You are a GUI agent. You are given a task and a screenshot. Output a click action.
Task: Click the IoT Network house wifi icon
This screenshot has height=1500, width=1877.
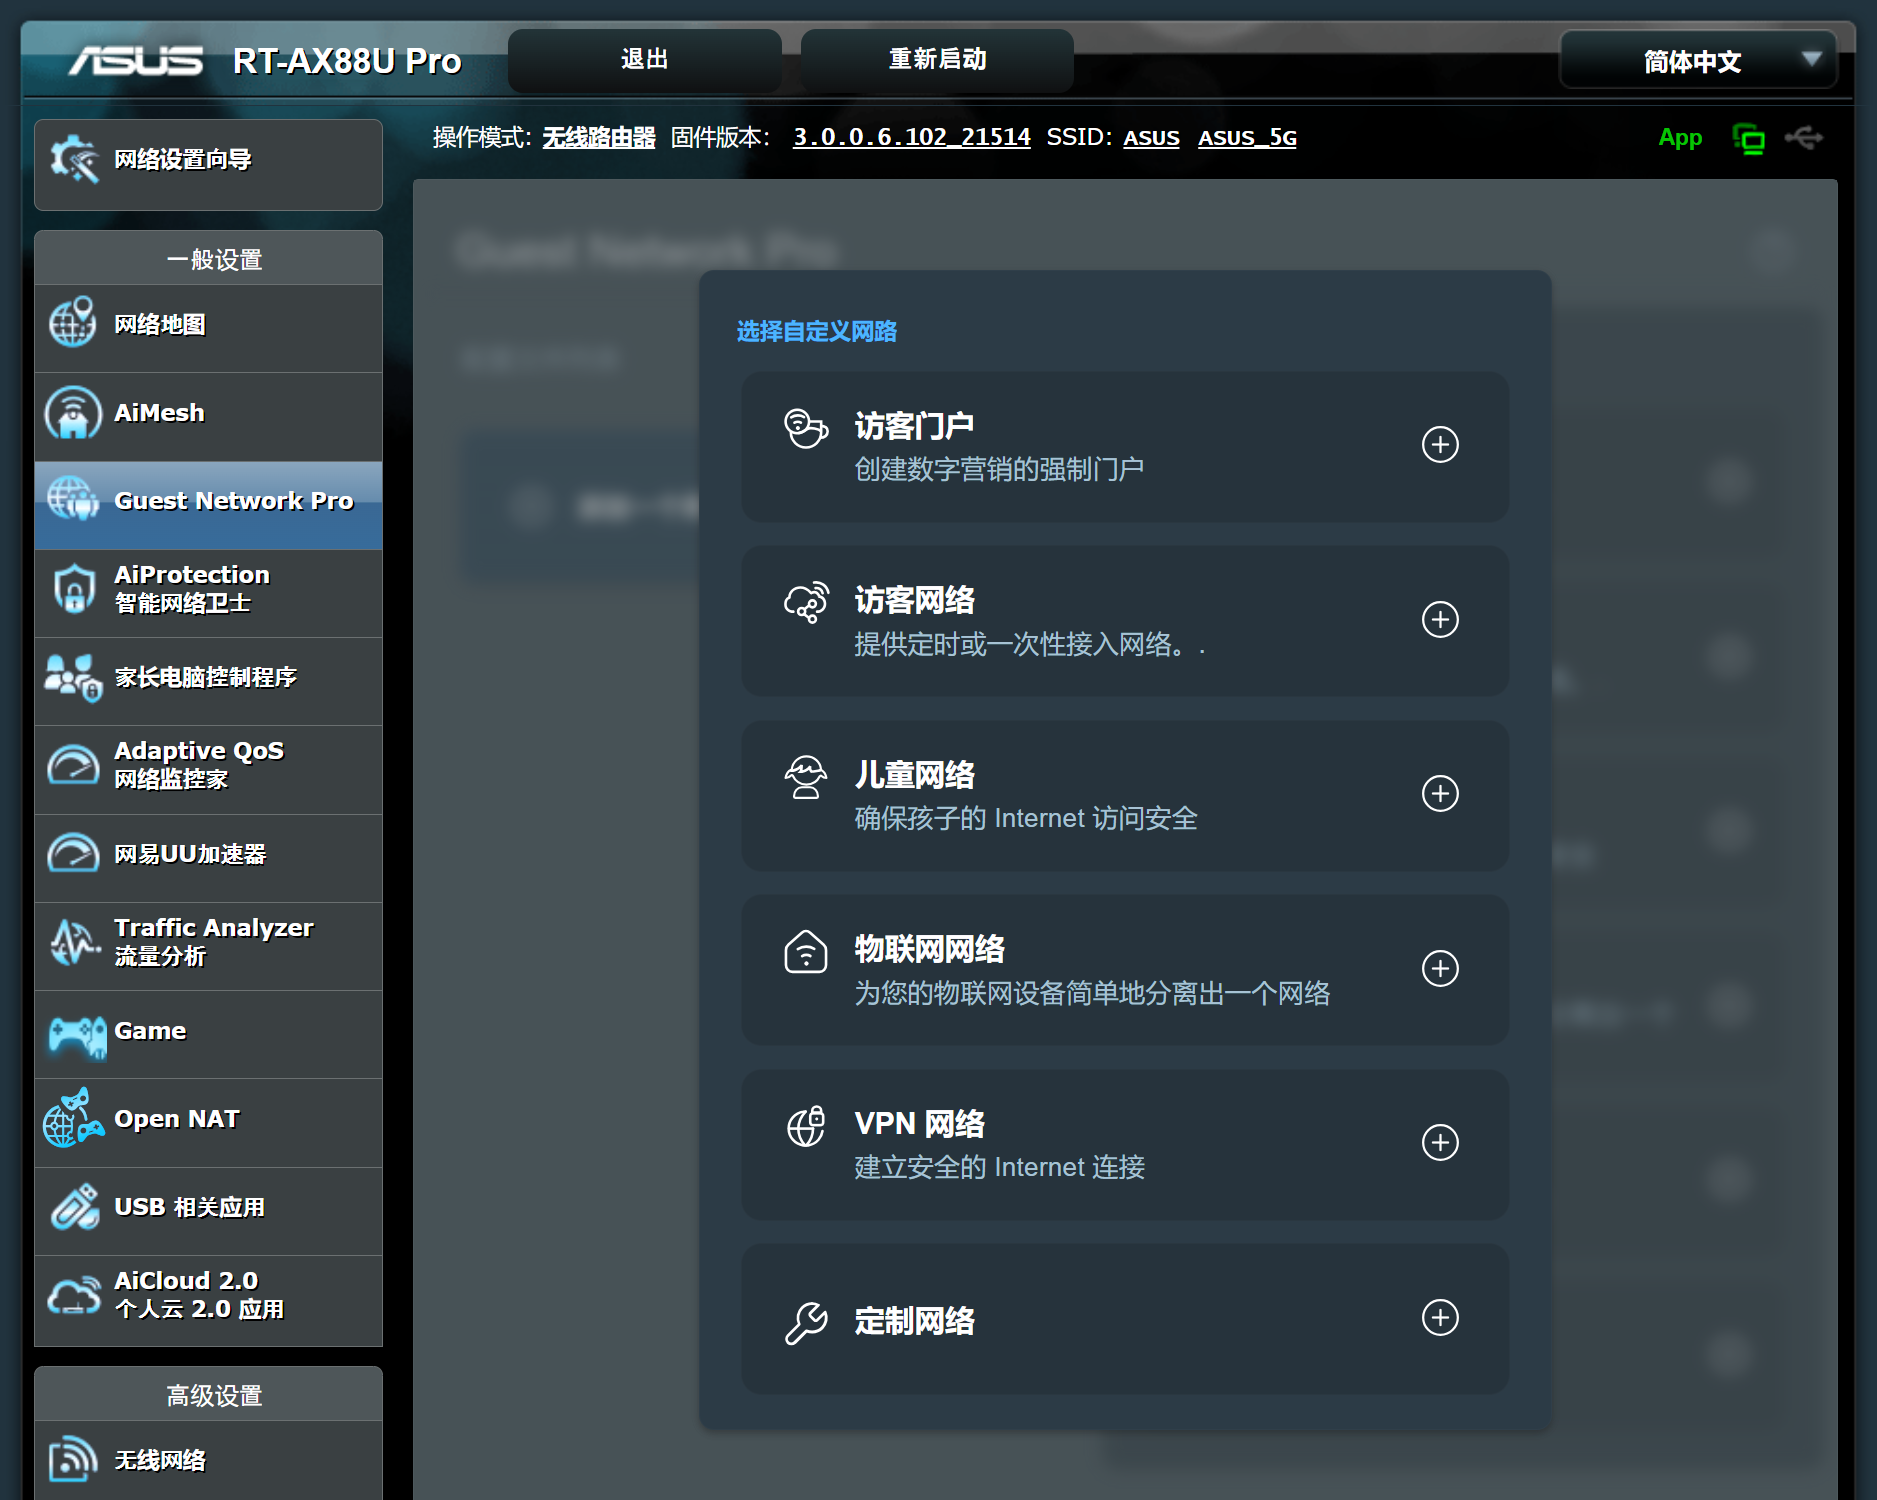pyautogui.click(x=806, y=951)
